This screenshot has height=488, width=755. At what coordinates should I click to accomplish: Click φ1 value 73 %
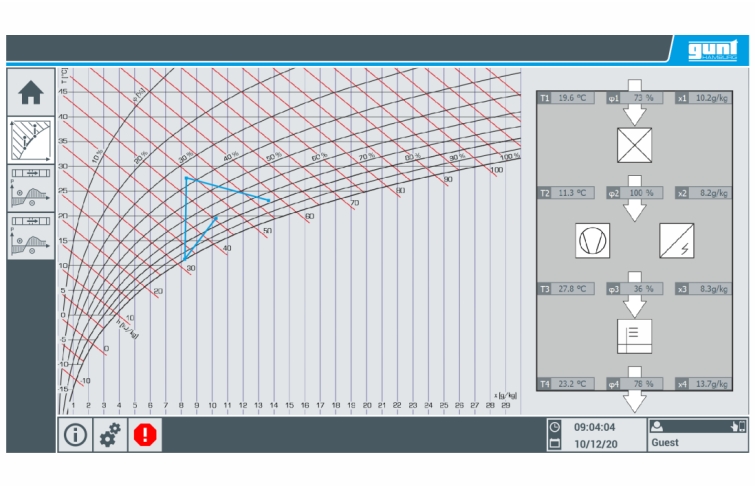643,98
